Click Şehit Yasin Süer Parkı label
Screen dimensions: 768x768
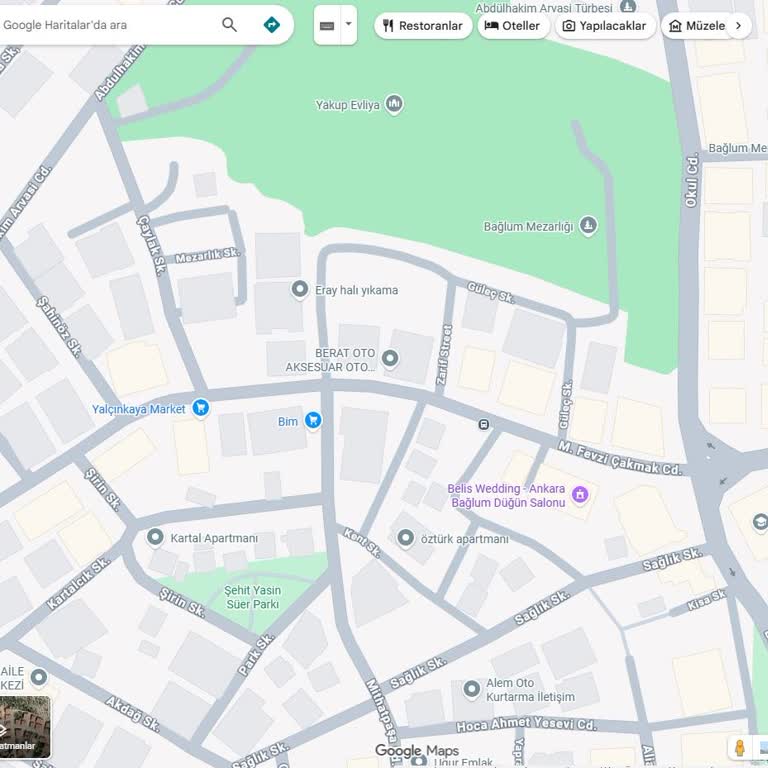253,597
